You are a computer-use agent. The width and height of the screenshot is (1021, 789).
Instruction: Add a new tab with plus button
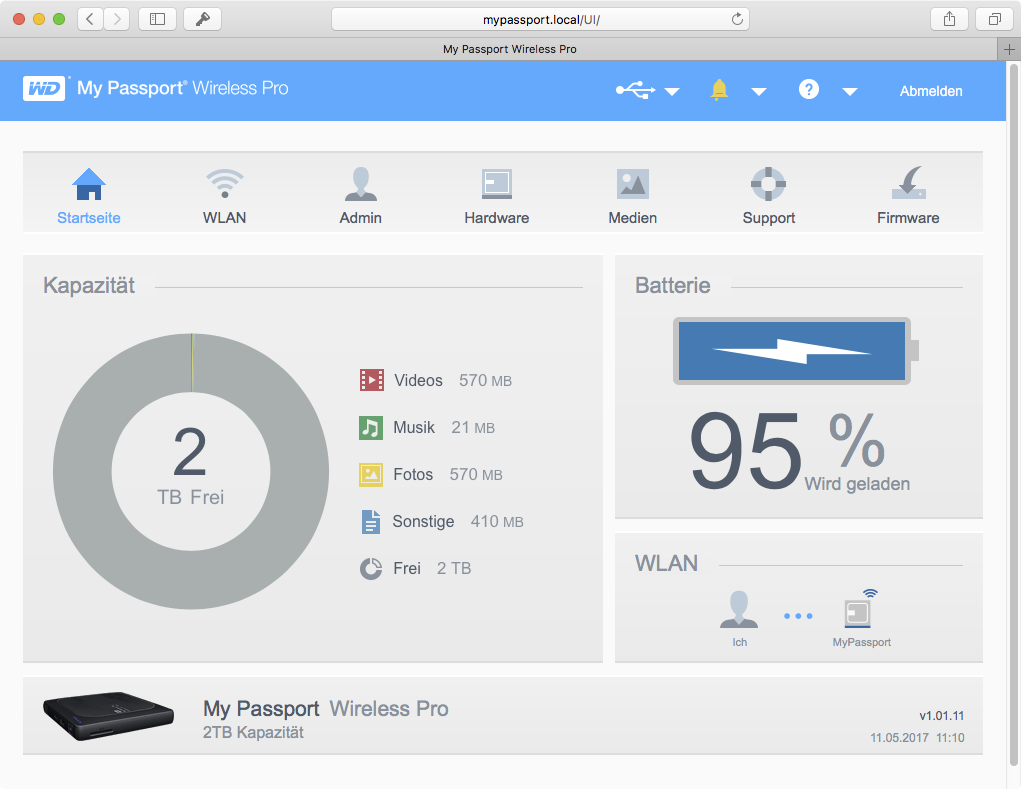1009,49
